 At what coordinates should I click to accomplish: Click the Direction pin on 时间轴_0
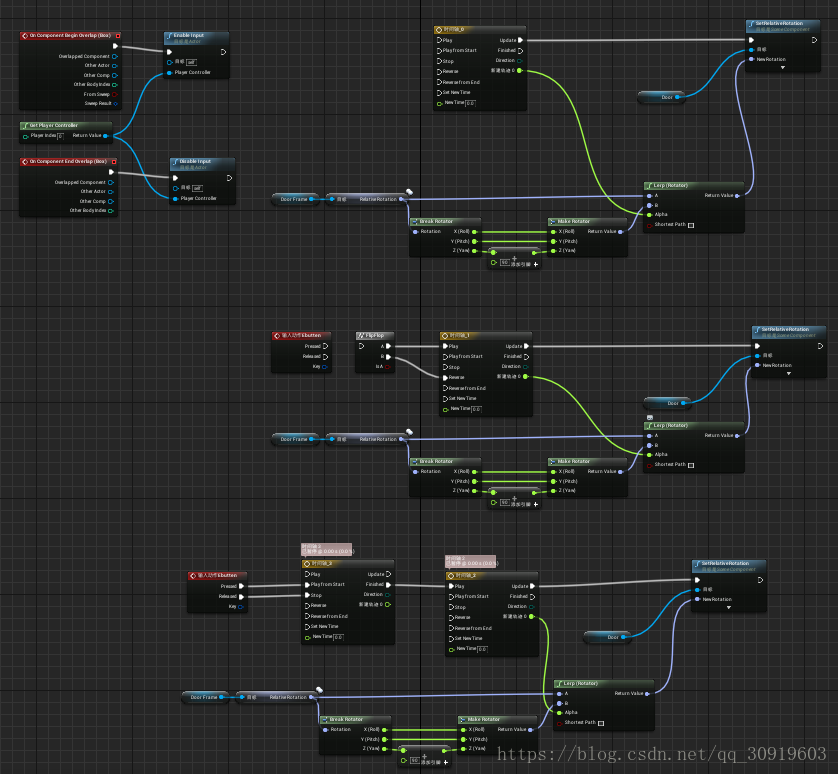pyautogui.click(x=519, y=60)
